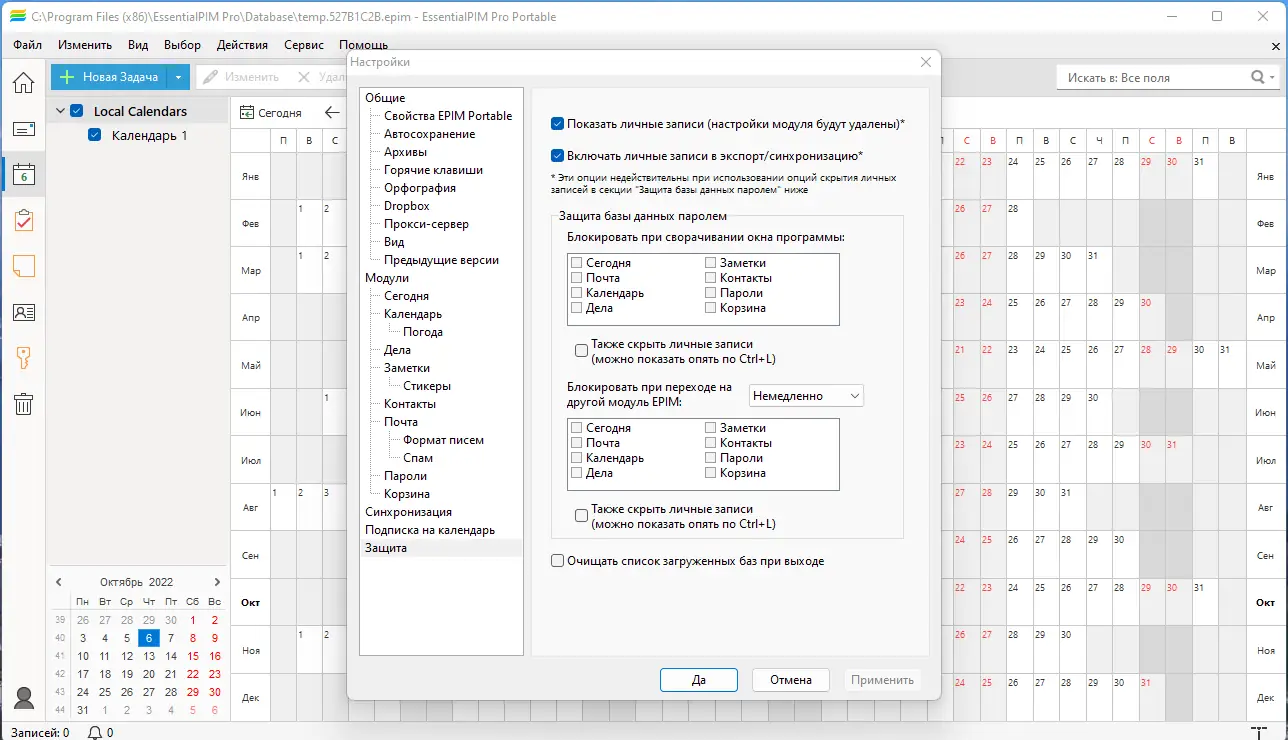
Task: Go to next month in mini calendar
Action: click(217, 582)
